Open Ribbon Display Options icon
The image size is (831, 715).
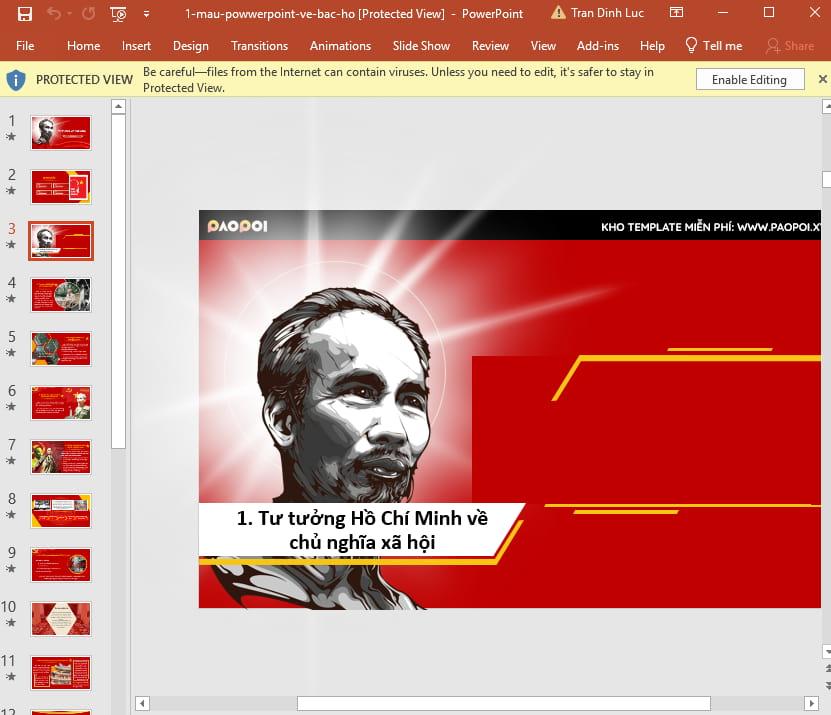click(676, 12)
